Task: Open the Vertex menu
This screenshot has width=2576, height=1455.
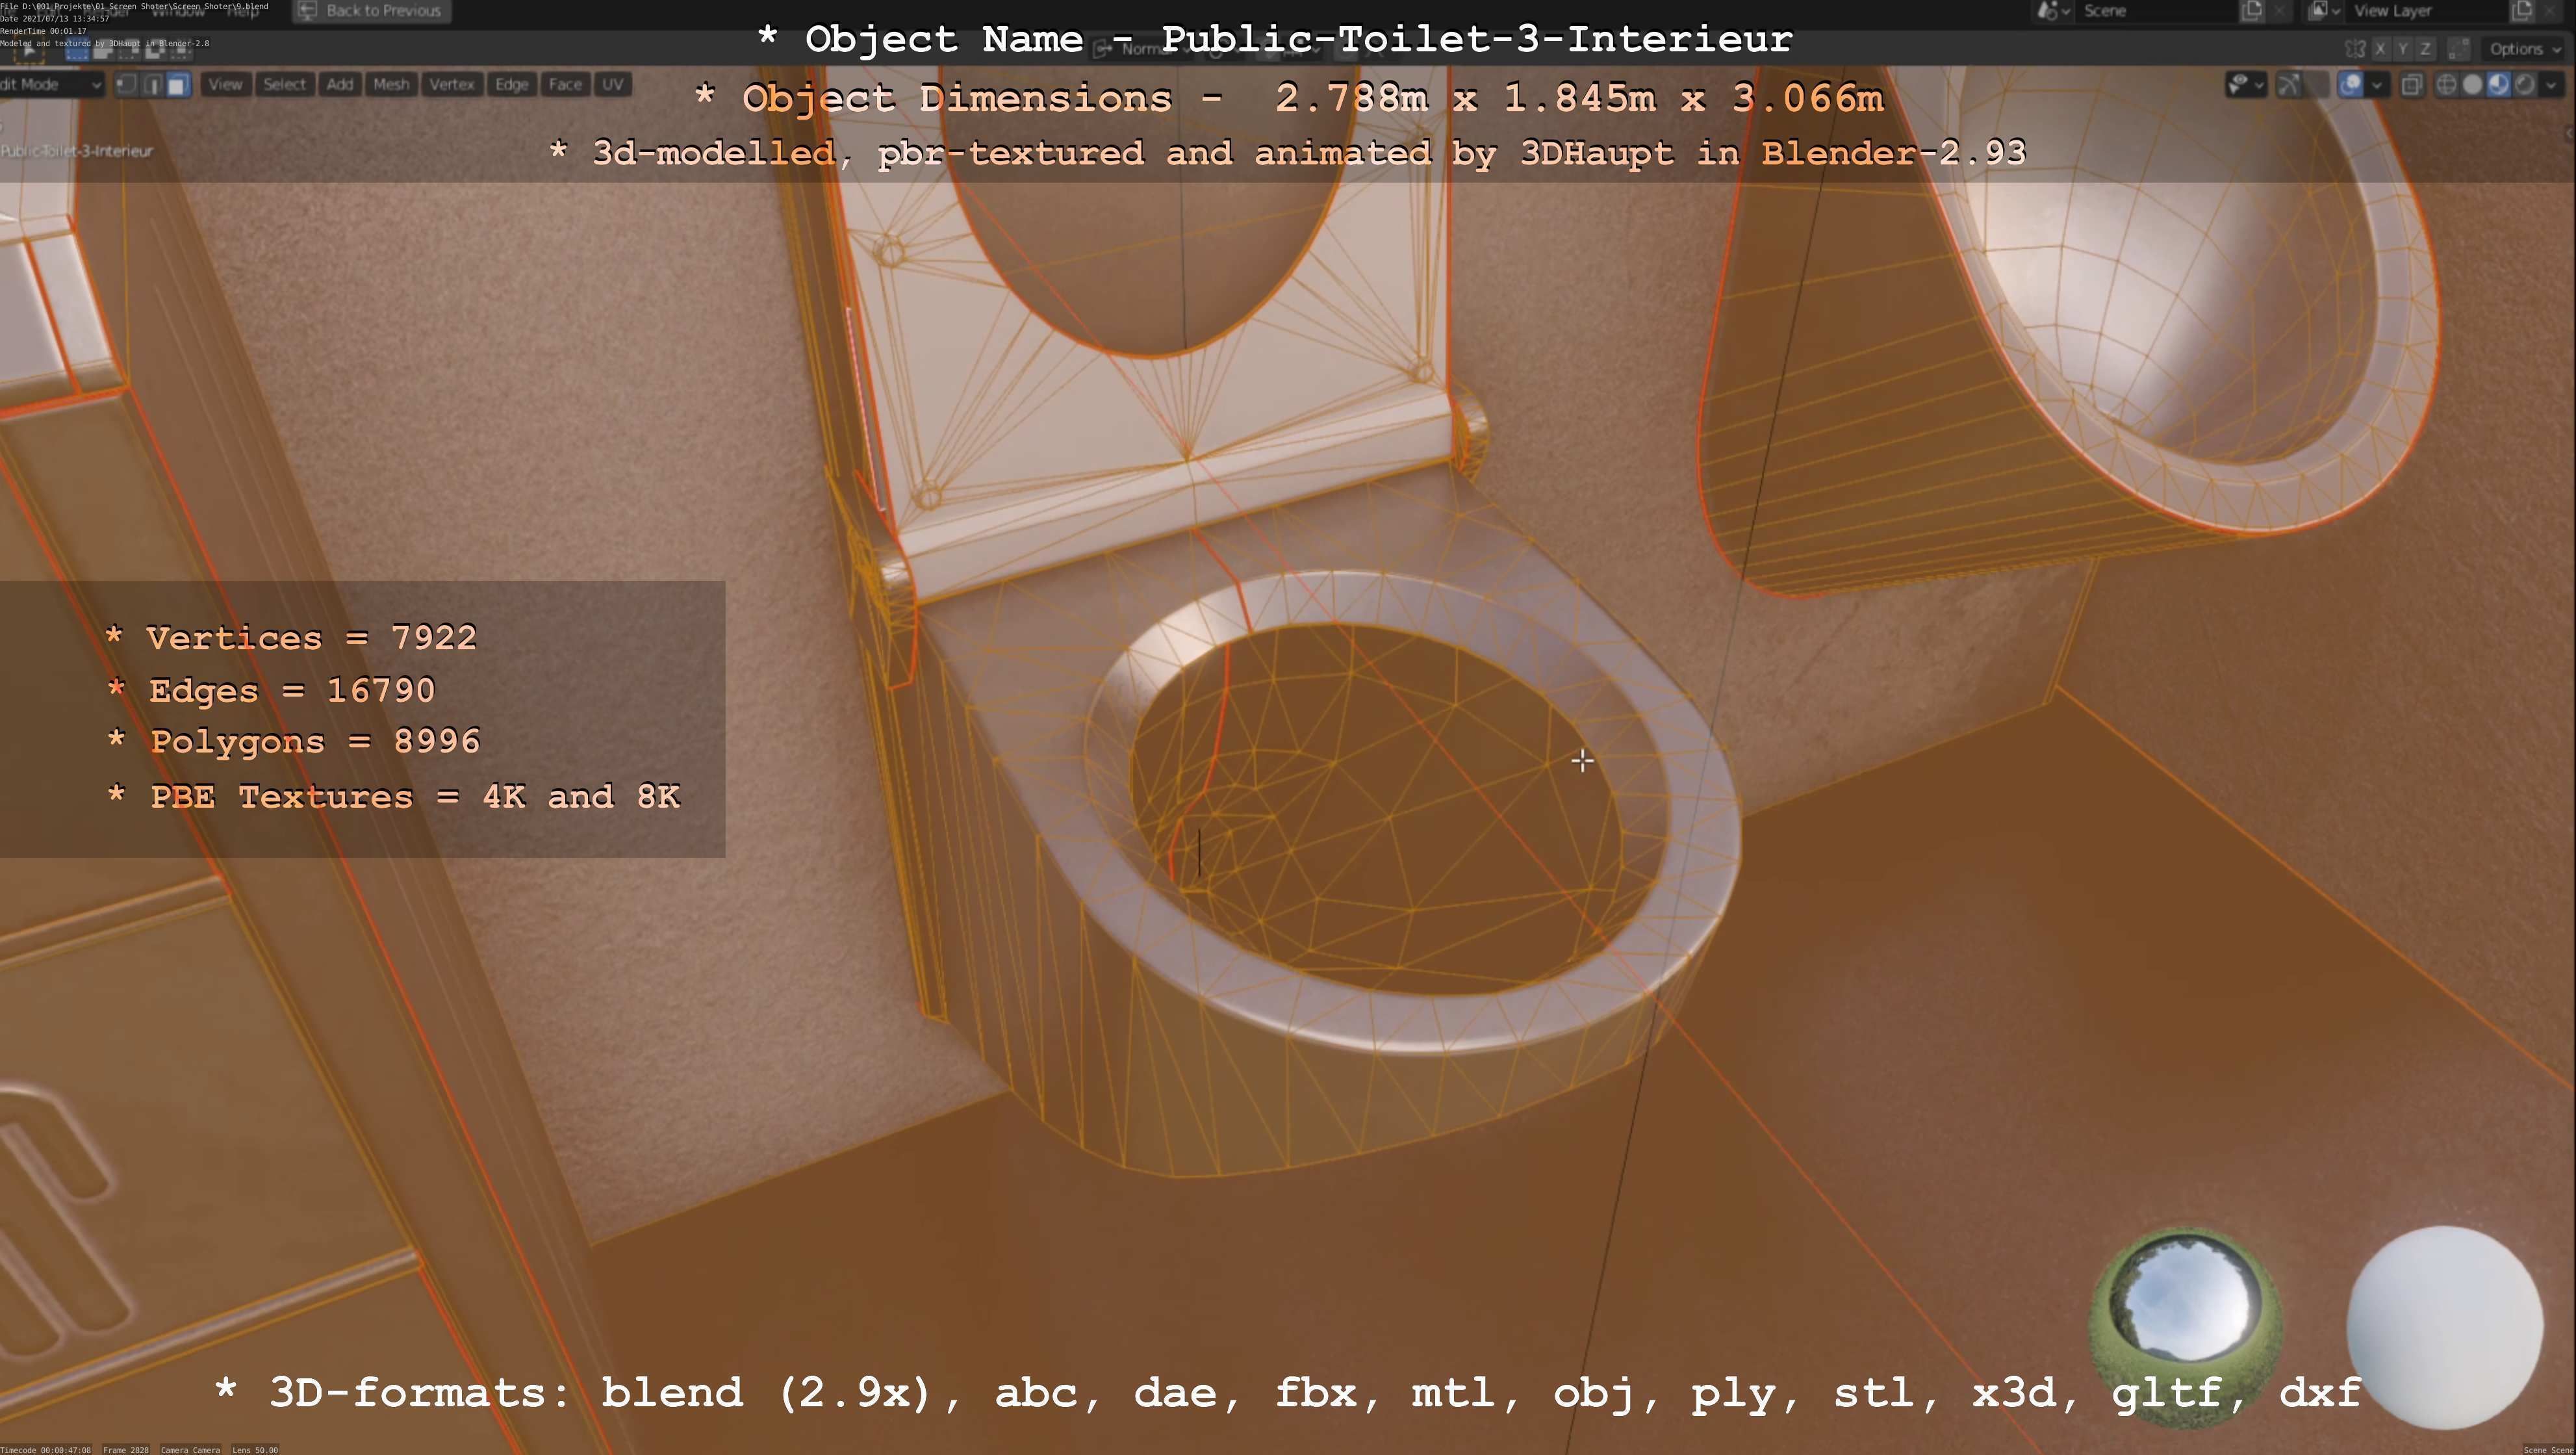Action: click(451, 84)
